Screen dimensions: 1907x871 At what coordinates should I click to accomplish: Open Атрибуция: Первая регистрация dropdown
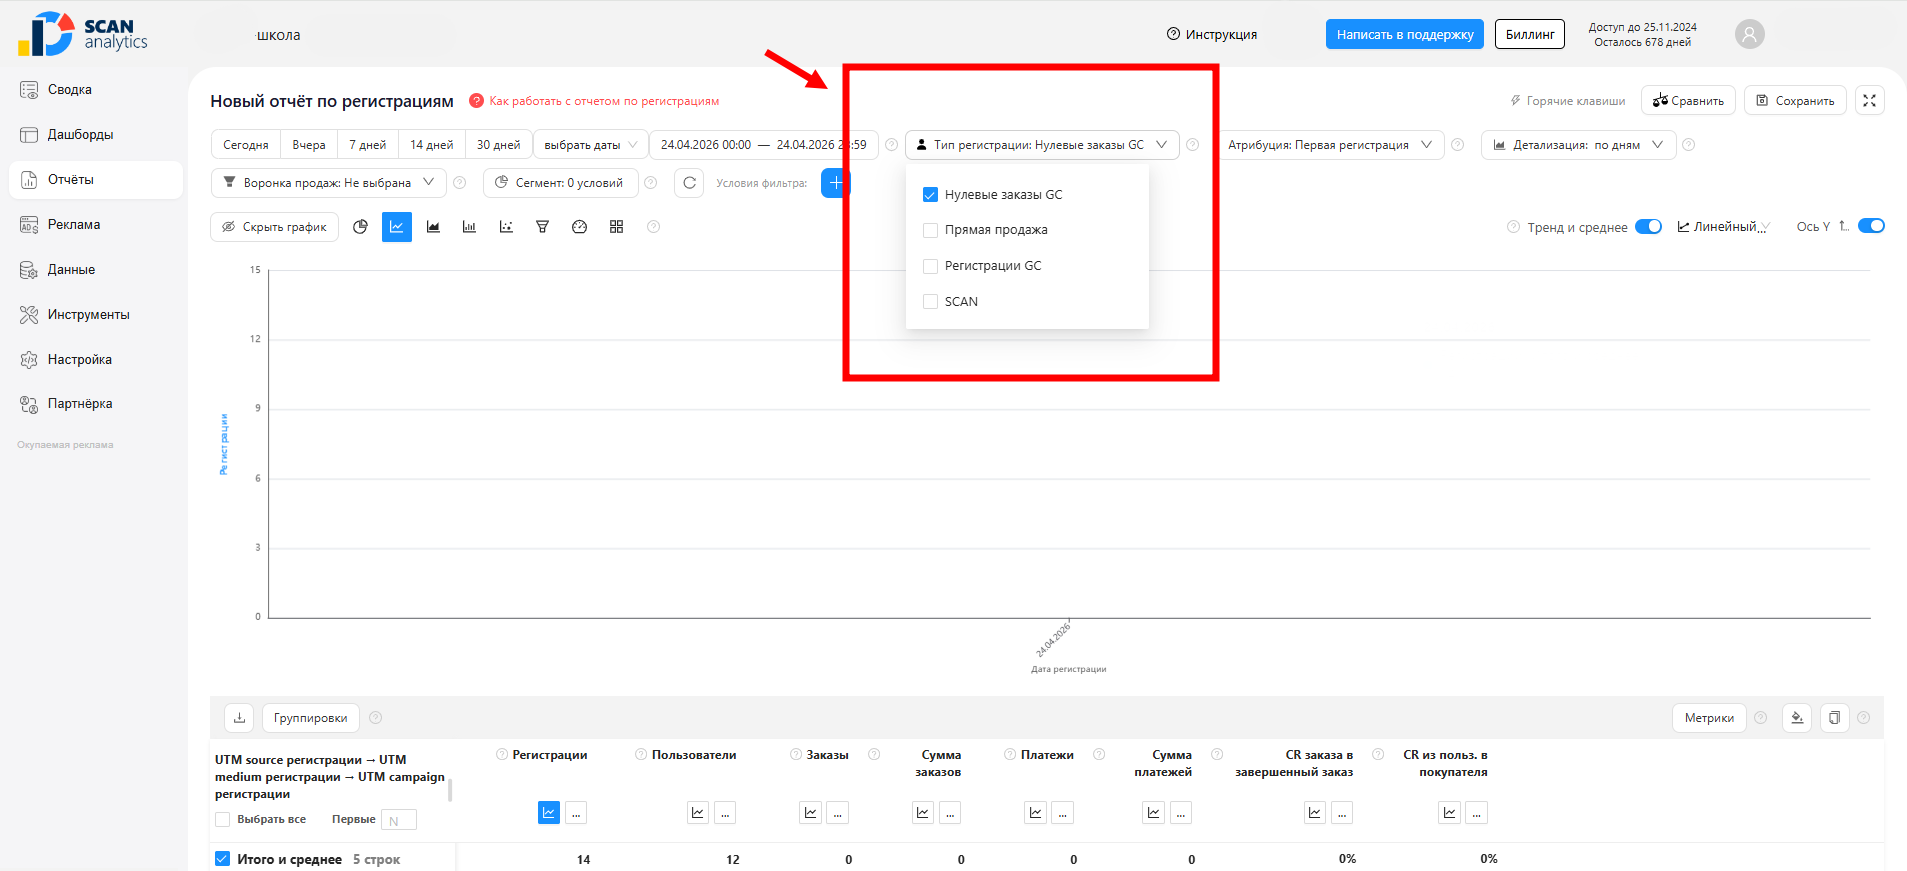(x=1330, y=145)
